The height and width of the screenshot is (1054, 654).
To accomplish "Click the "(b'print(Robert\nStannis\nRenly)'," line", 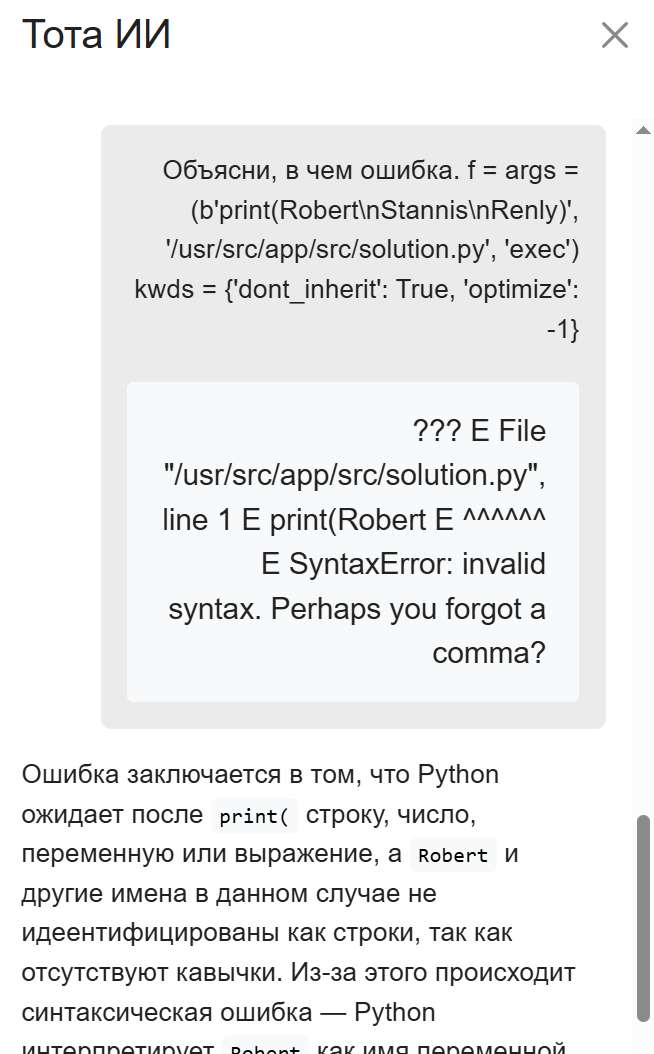I will 384,210.
